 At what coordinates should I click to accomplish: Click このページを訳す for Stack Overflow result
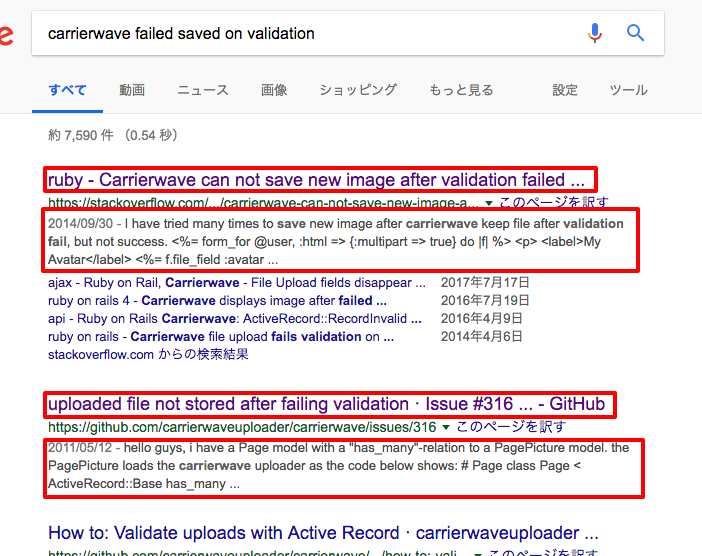click(x=553, y=203)
